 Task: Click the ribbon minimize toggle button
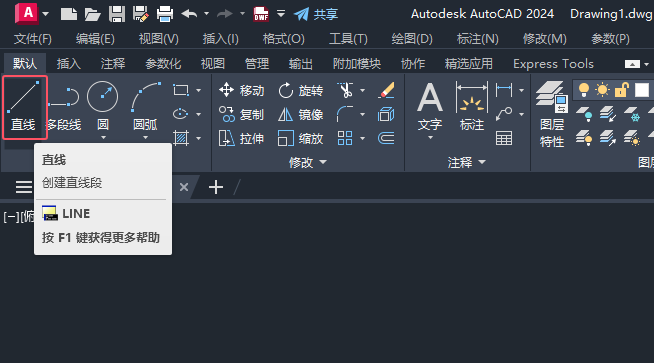[632, 64]
